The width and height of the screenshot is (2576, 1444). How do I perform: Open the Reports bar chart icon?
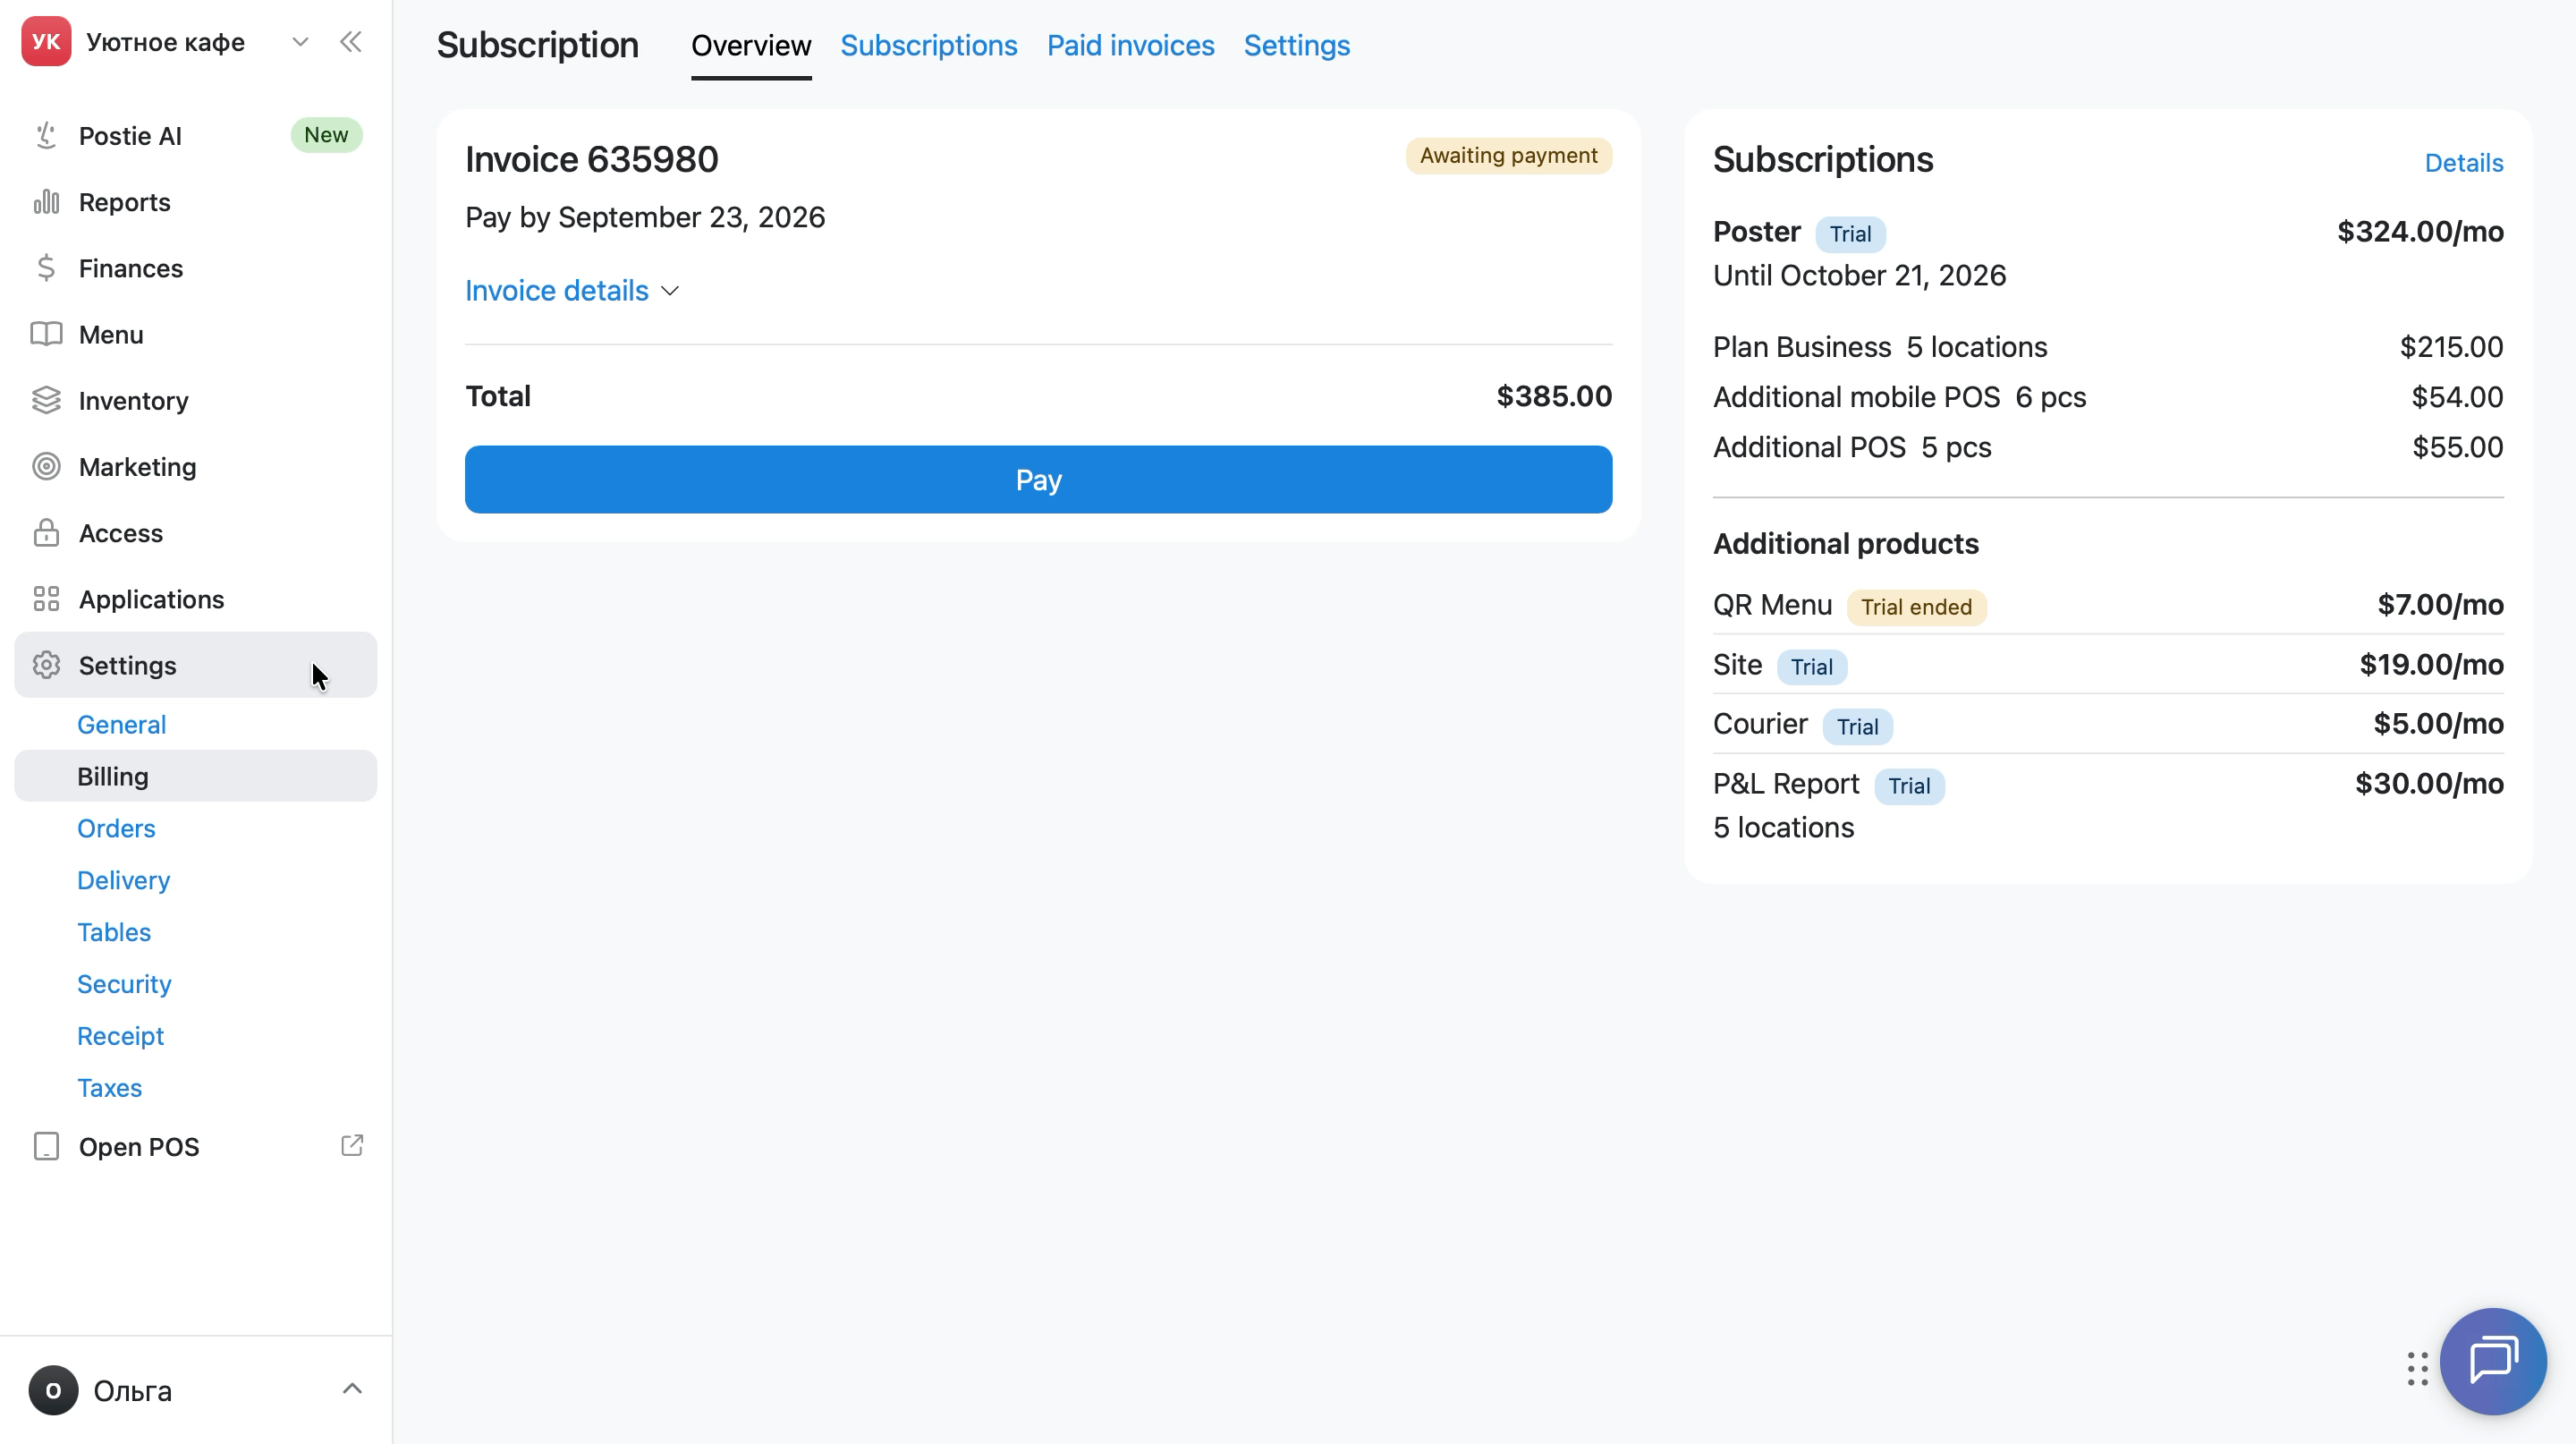coord(46,202)
